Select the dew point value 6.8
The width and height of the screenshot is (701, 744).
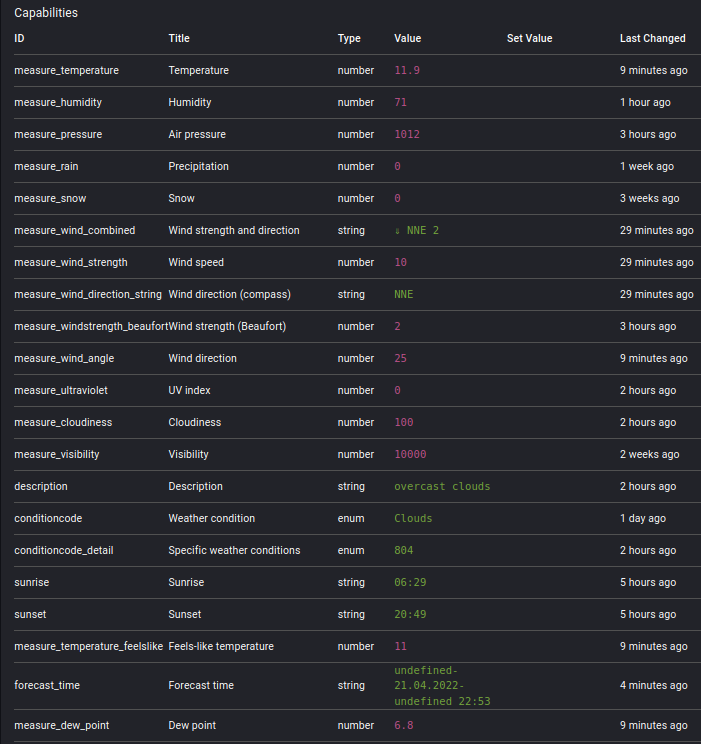(x=404, y=725)
